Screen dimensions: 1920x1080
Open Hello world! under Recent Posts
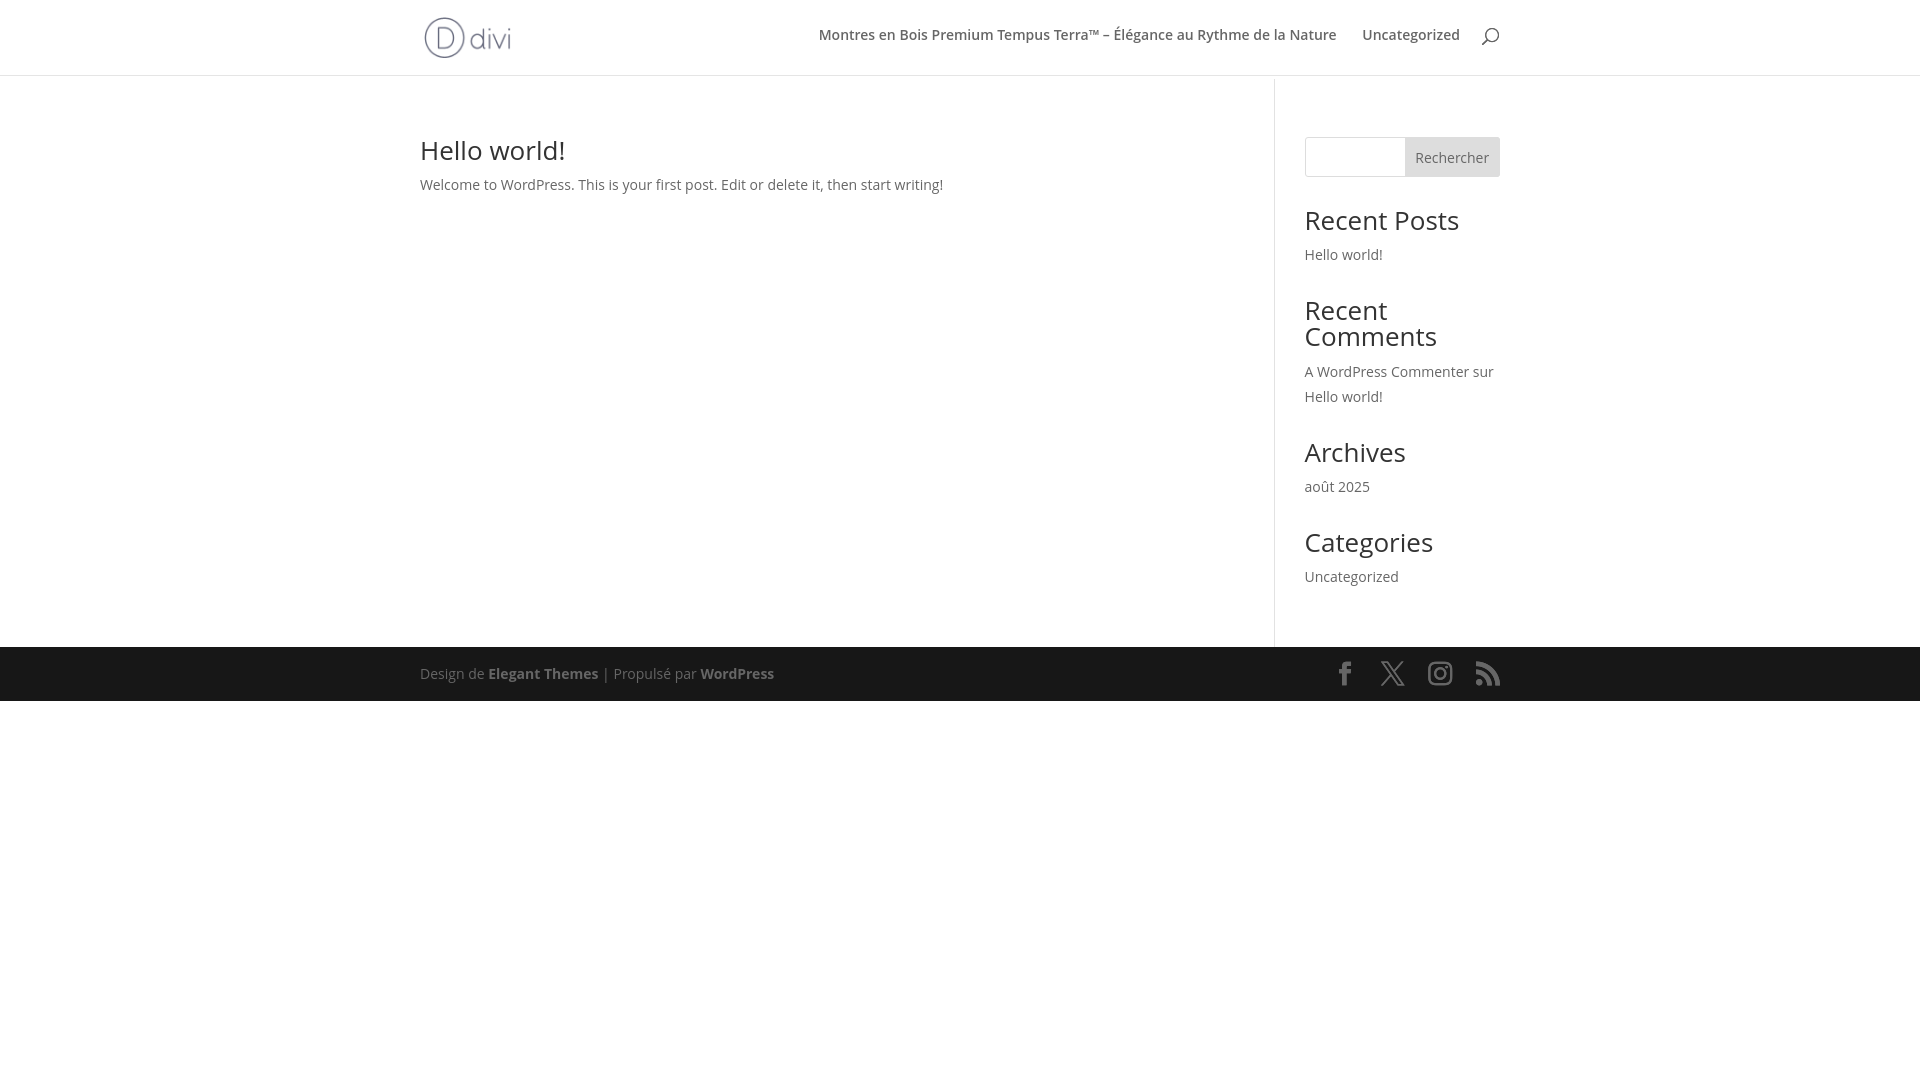tap(1343, 255)
